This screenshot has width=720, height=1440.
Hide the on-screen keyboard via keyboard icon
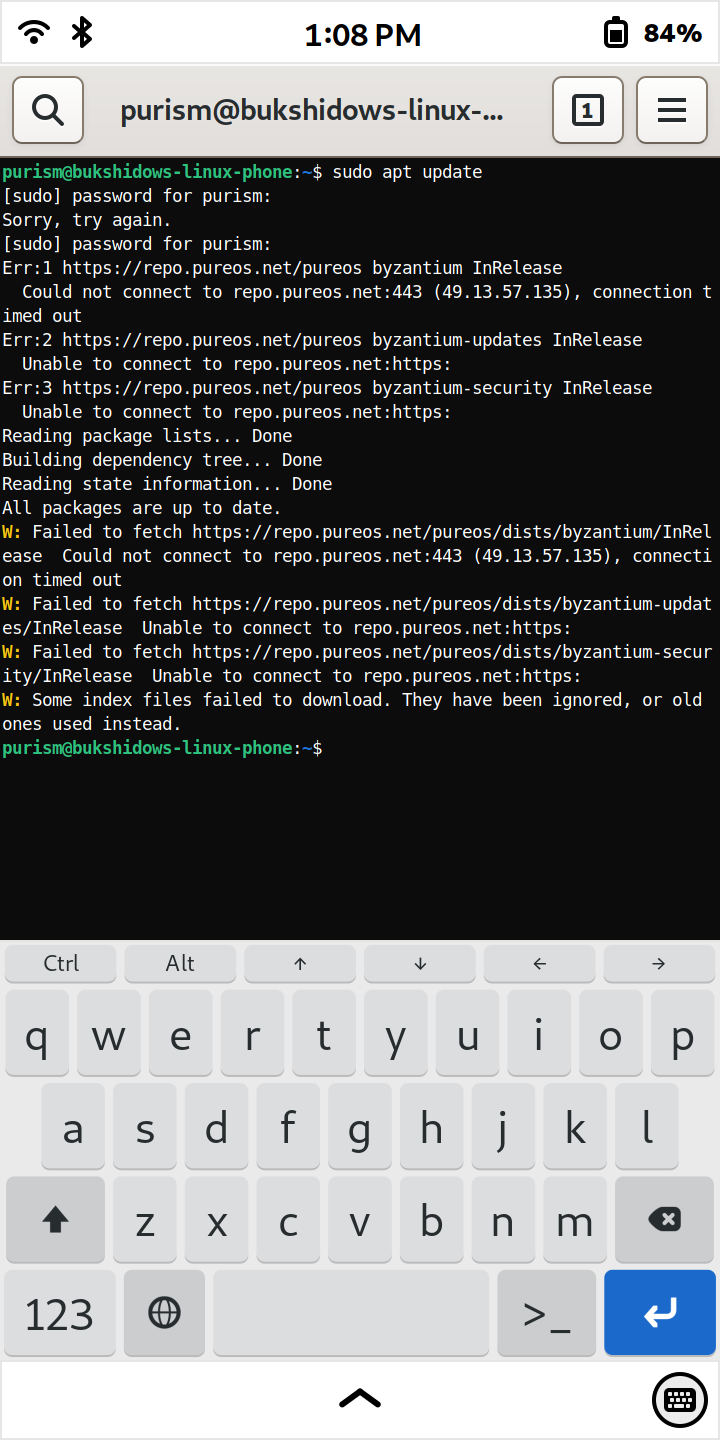click(680, 1400)
